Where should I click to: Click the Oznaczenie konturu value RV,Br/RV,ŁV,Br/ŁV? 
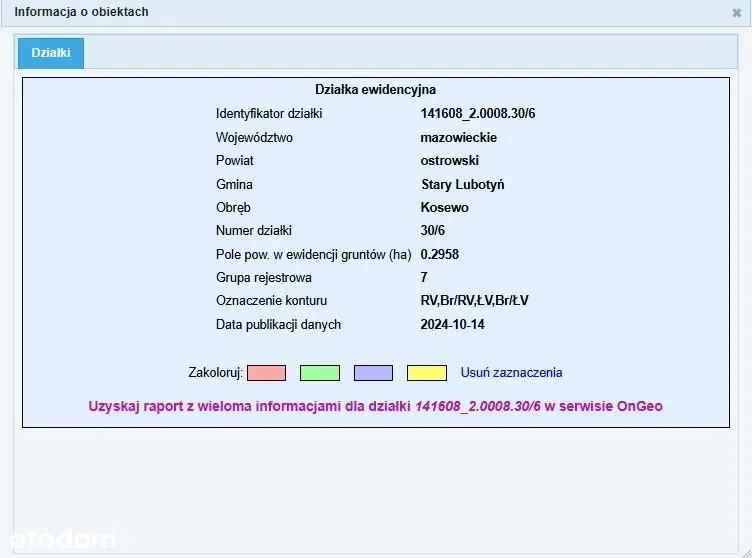(474, 301)
